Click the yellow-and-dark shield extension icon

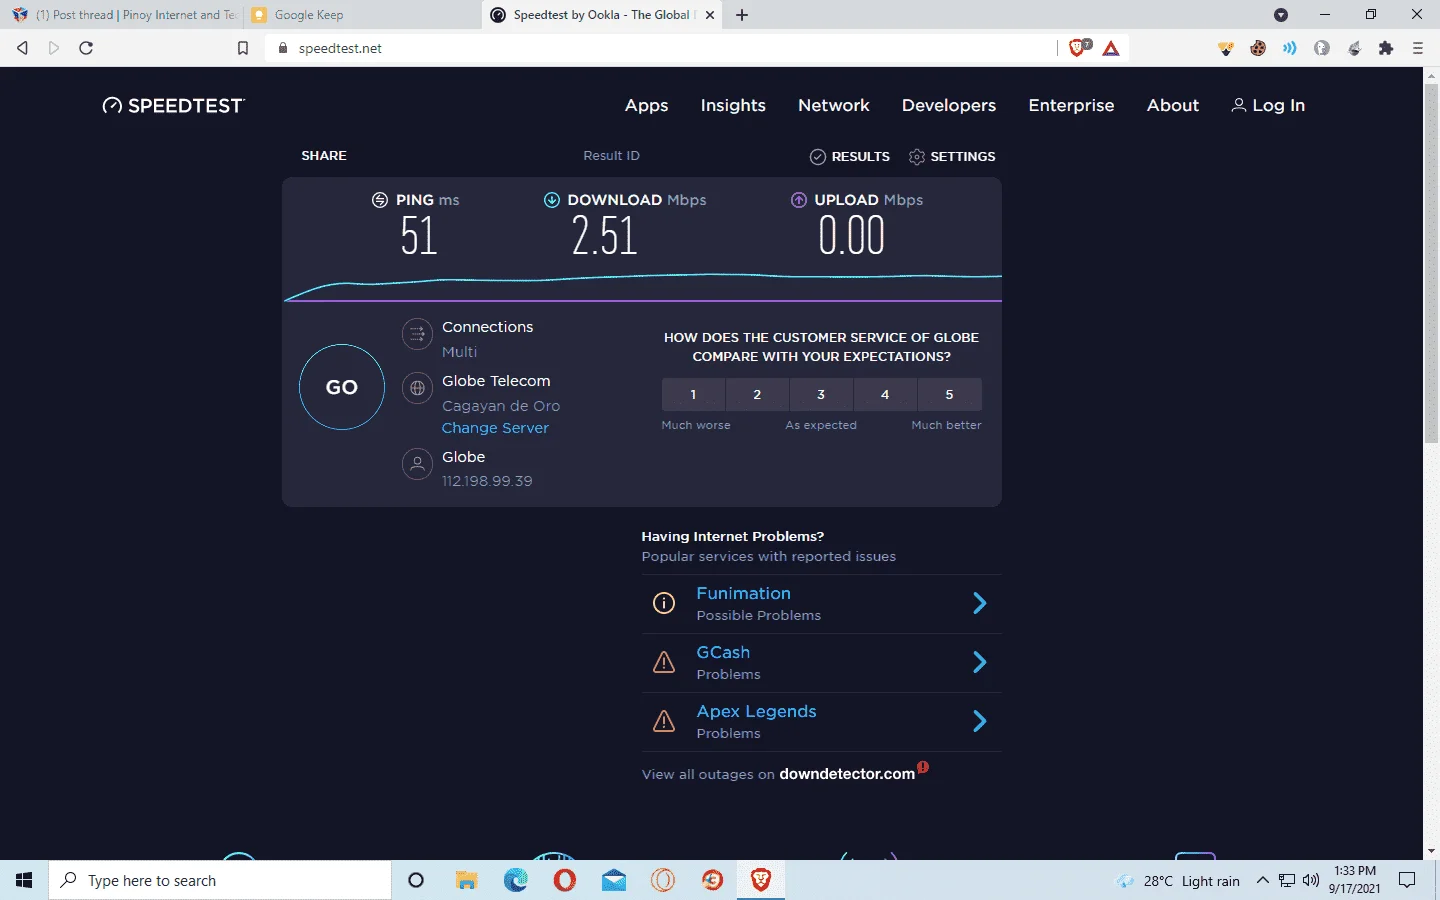(1226, 48)
